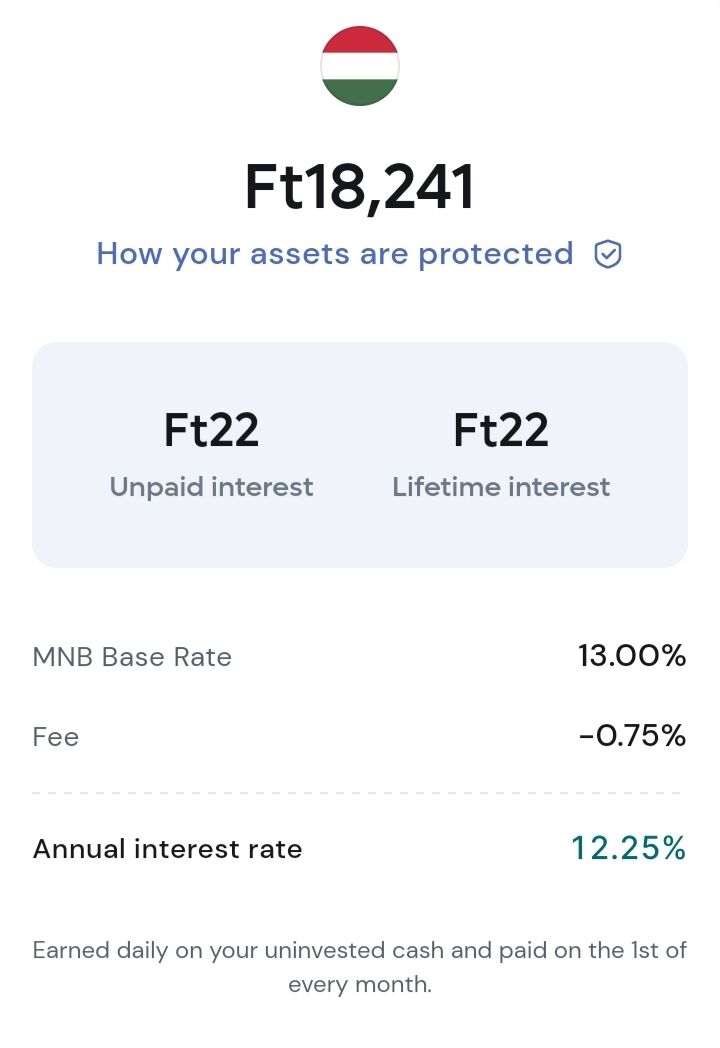Tap the light blue interest summary card
This screenshot has height=1048, width=720.
pos(360,455)
